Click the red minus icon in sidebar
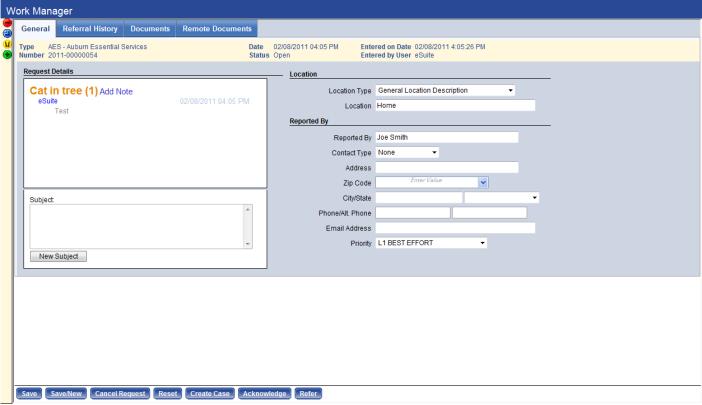 7,23
